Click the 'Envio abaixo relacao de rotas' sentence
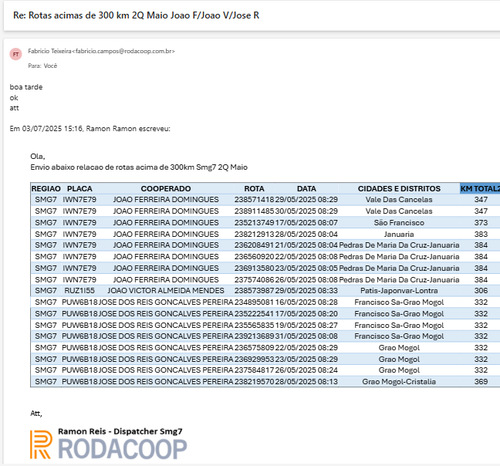 click(139, 167)
